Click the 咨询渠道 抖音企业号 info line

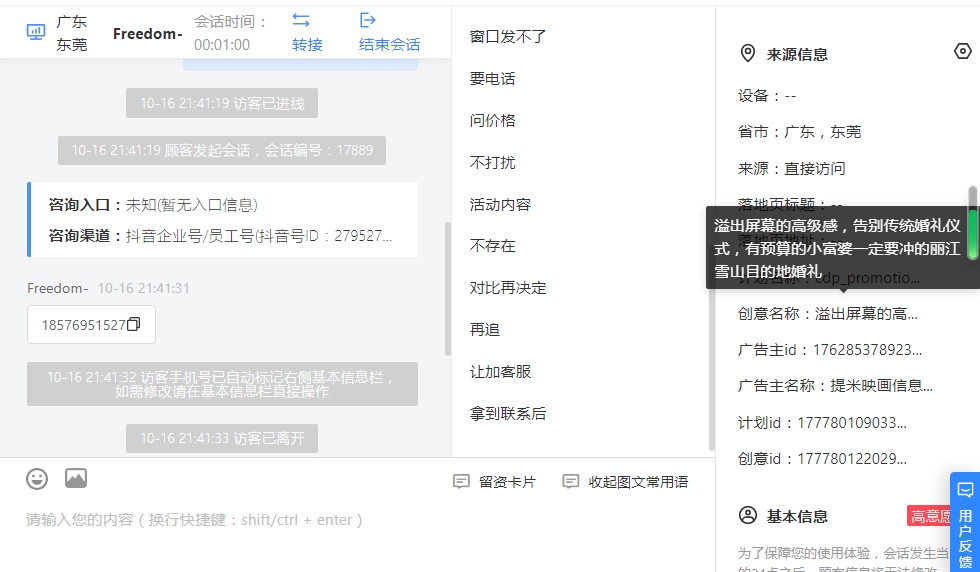tap(220, 236)
